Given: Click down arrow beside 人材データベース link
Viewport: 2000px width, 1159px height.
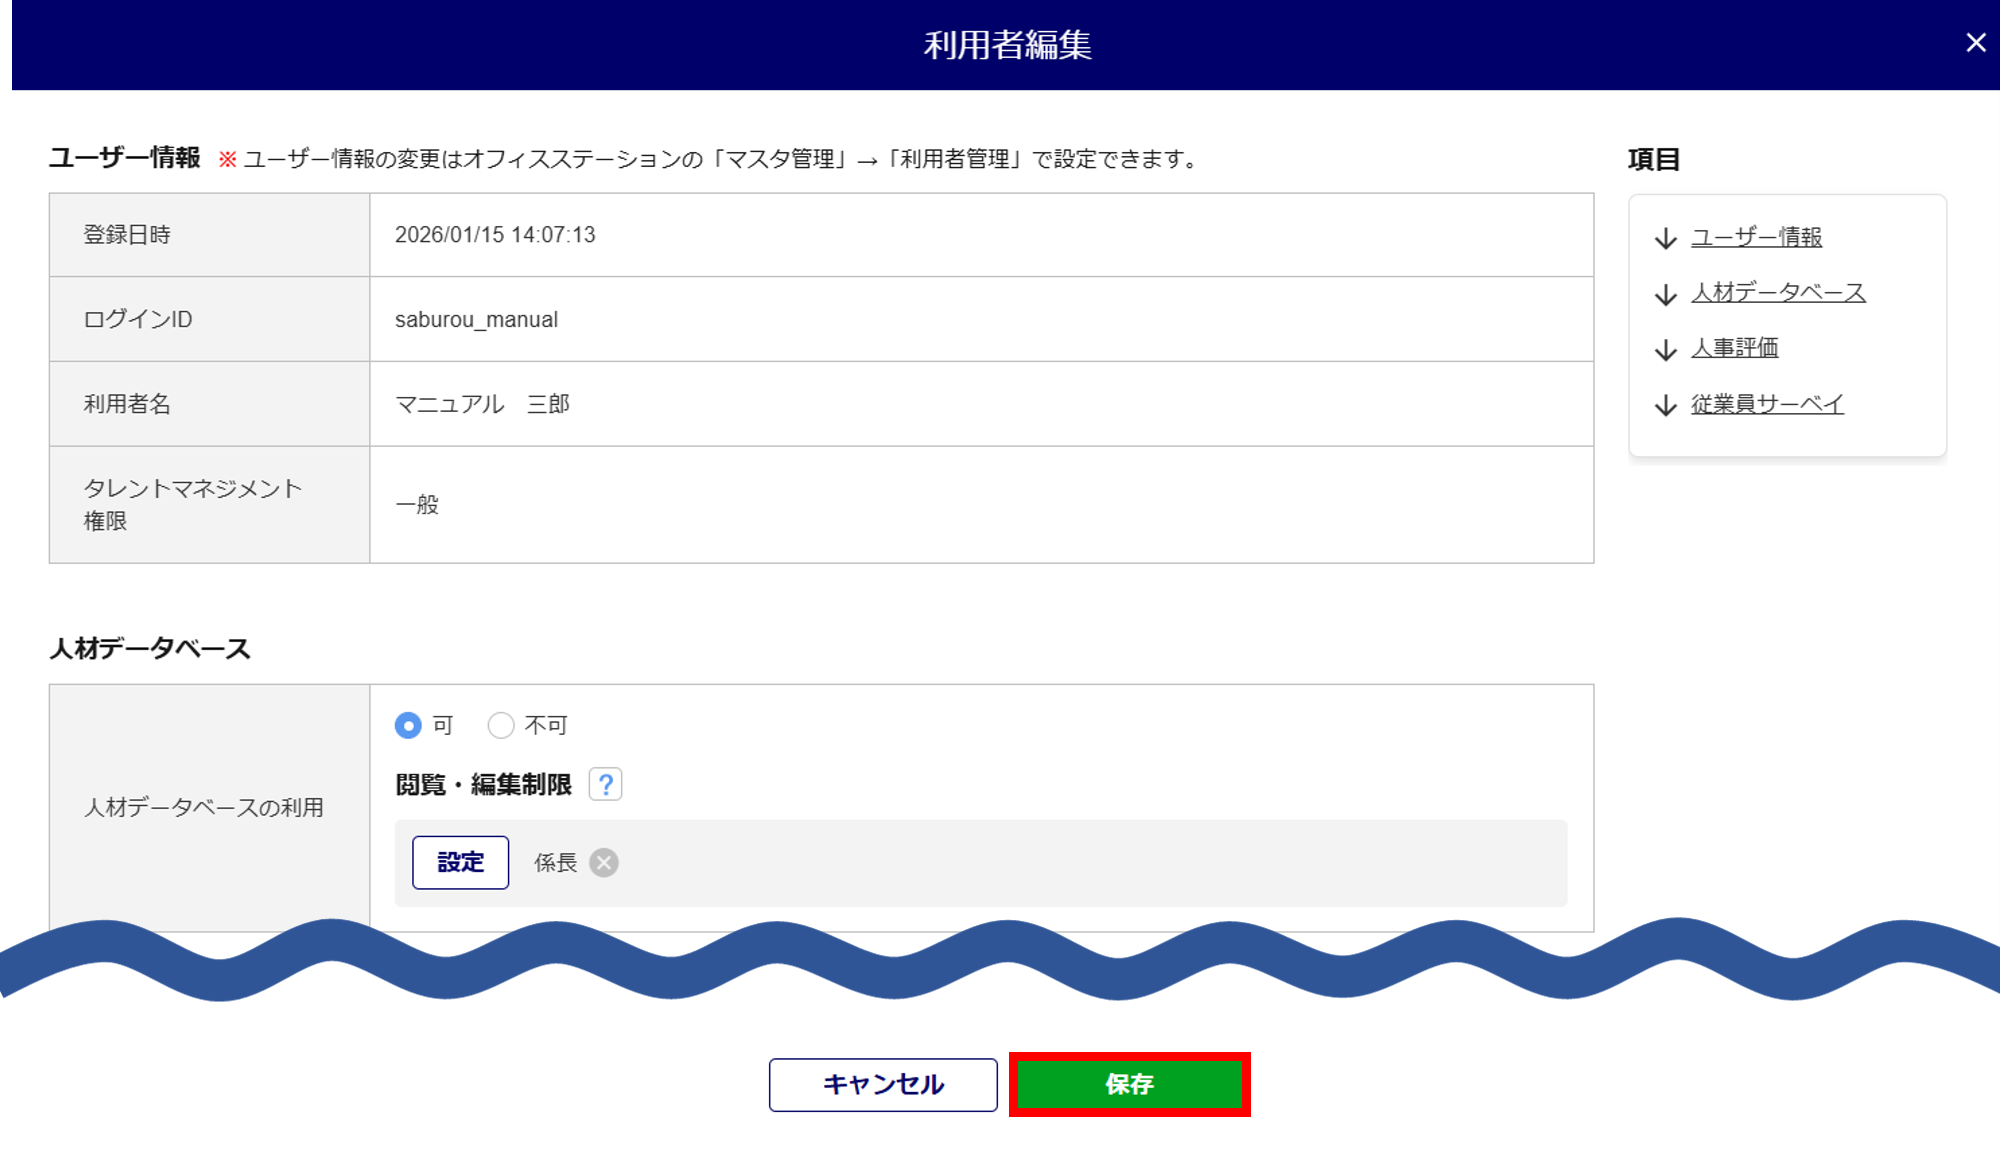Looking at the screenshot, I should pyautogui.click(x=1665, y=294).
